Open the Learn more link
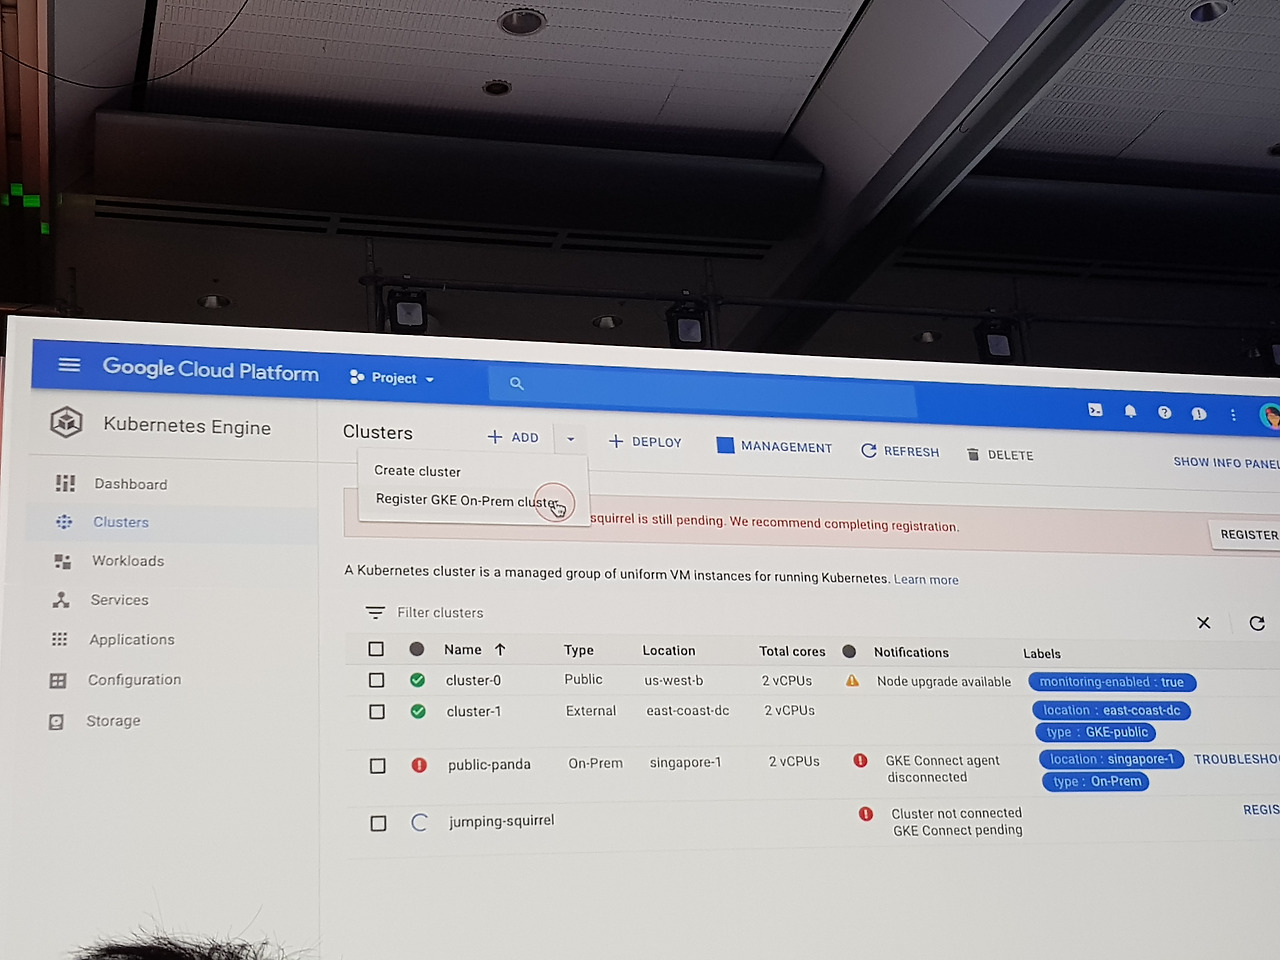1280x960 pixels. pyautogui.click(x=926, y=580)
